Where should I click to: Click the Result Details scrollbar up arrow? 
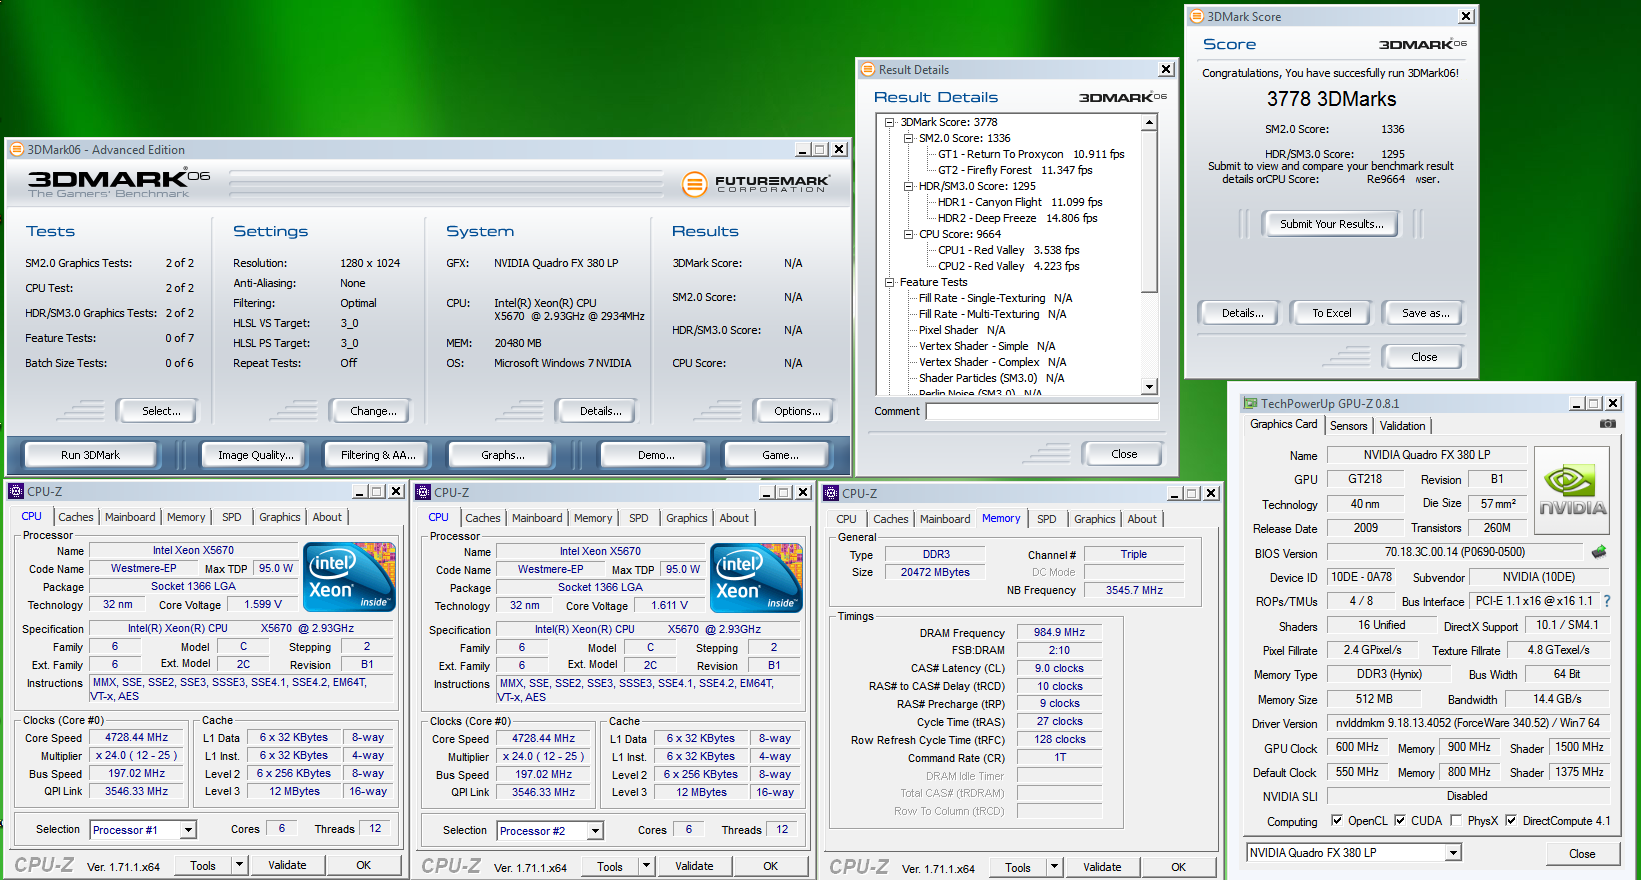coord(1149,122)
